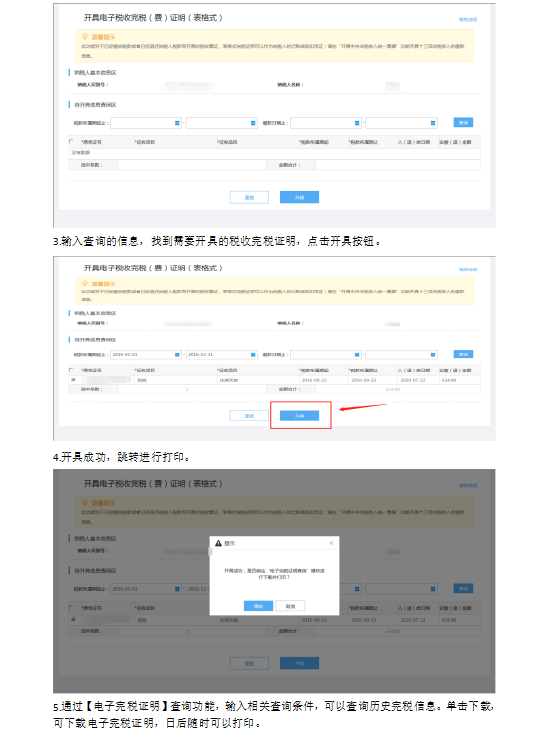Click empty payment-date start field in first screenshot
557x737 pixels.
coord(326,123)
